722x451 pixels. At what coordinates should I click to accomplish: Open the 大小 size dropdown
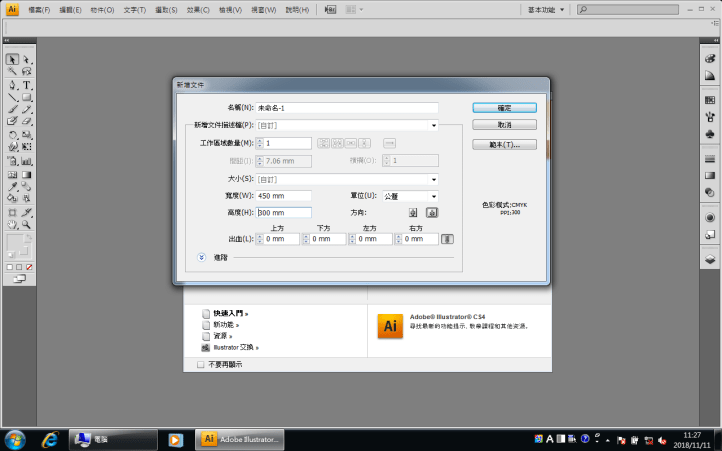(347, 179)
